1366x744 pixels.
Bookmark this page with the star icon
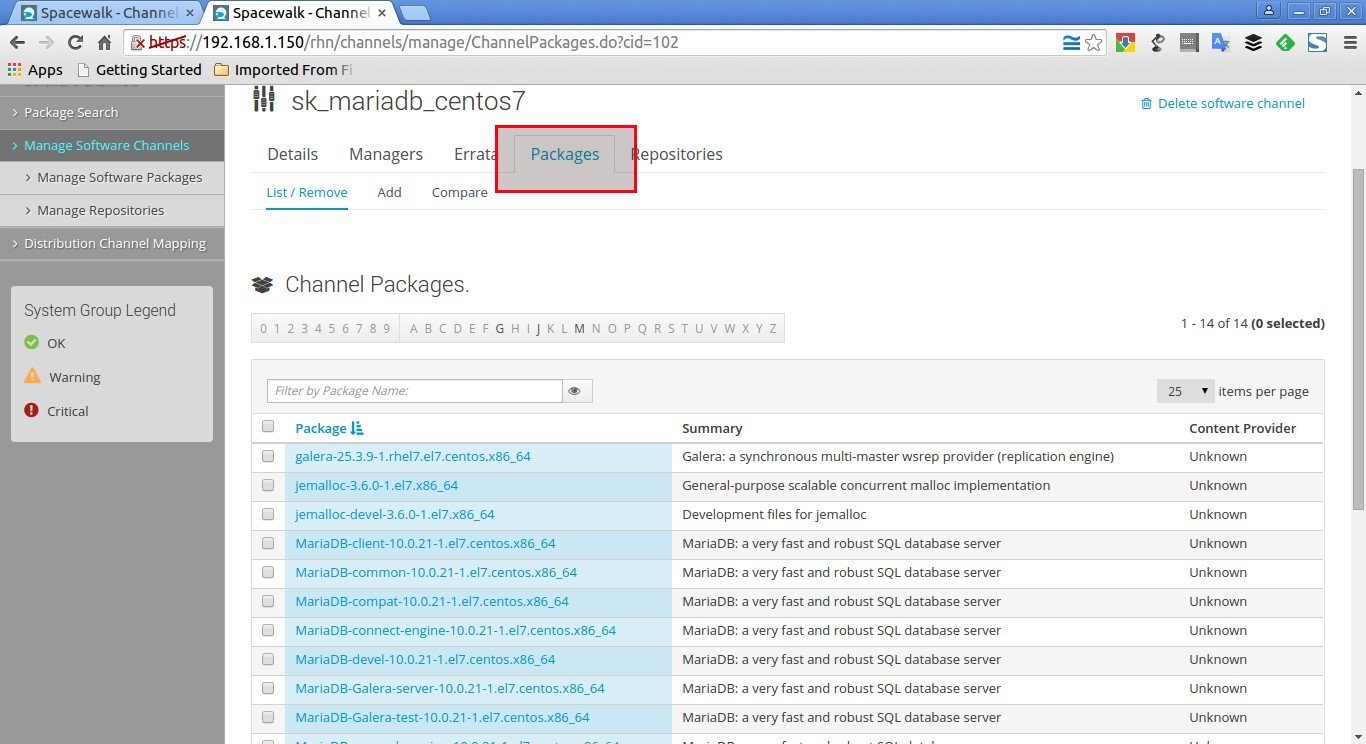click(1094, 43)
